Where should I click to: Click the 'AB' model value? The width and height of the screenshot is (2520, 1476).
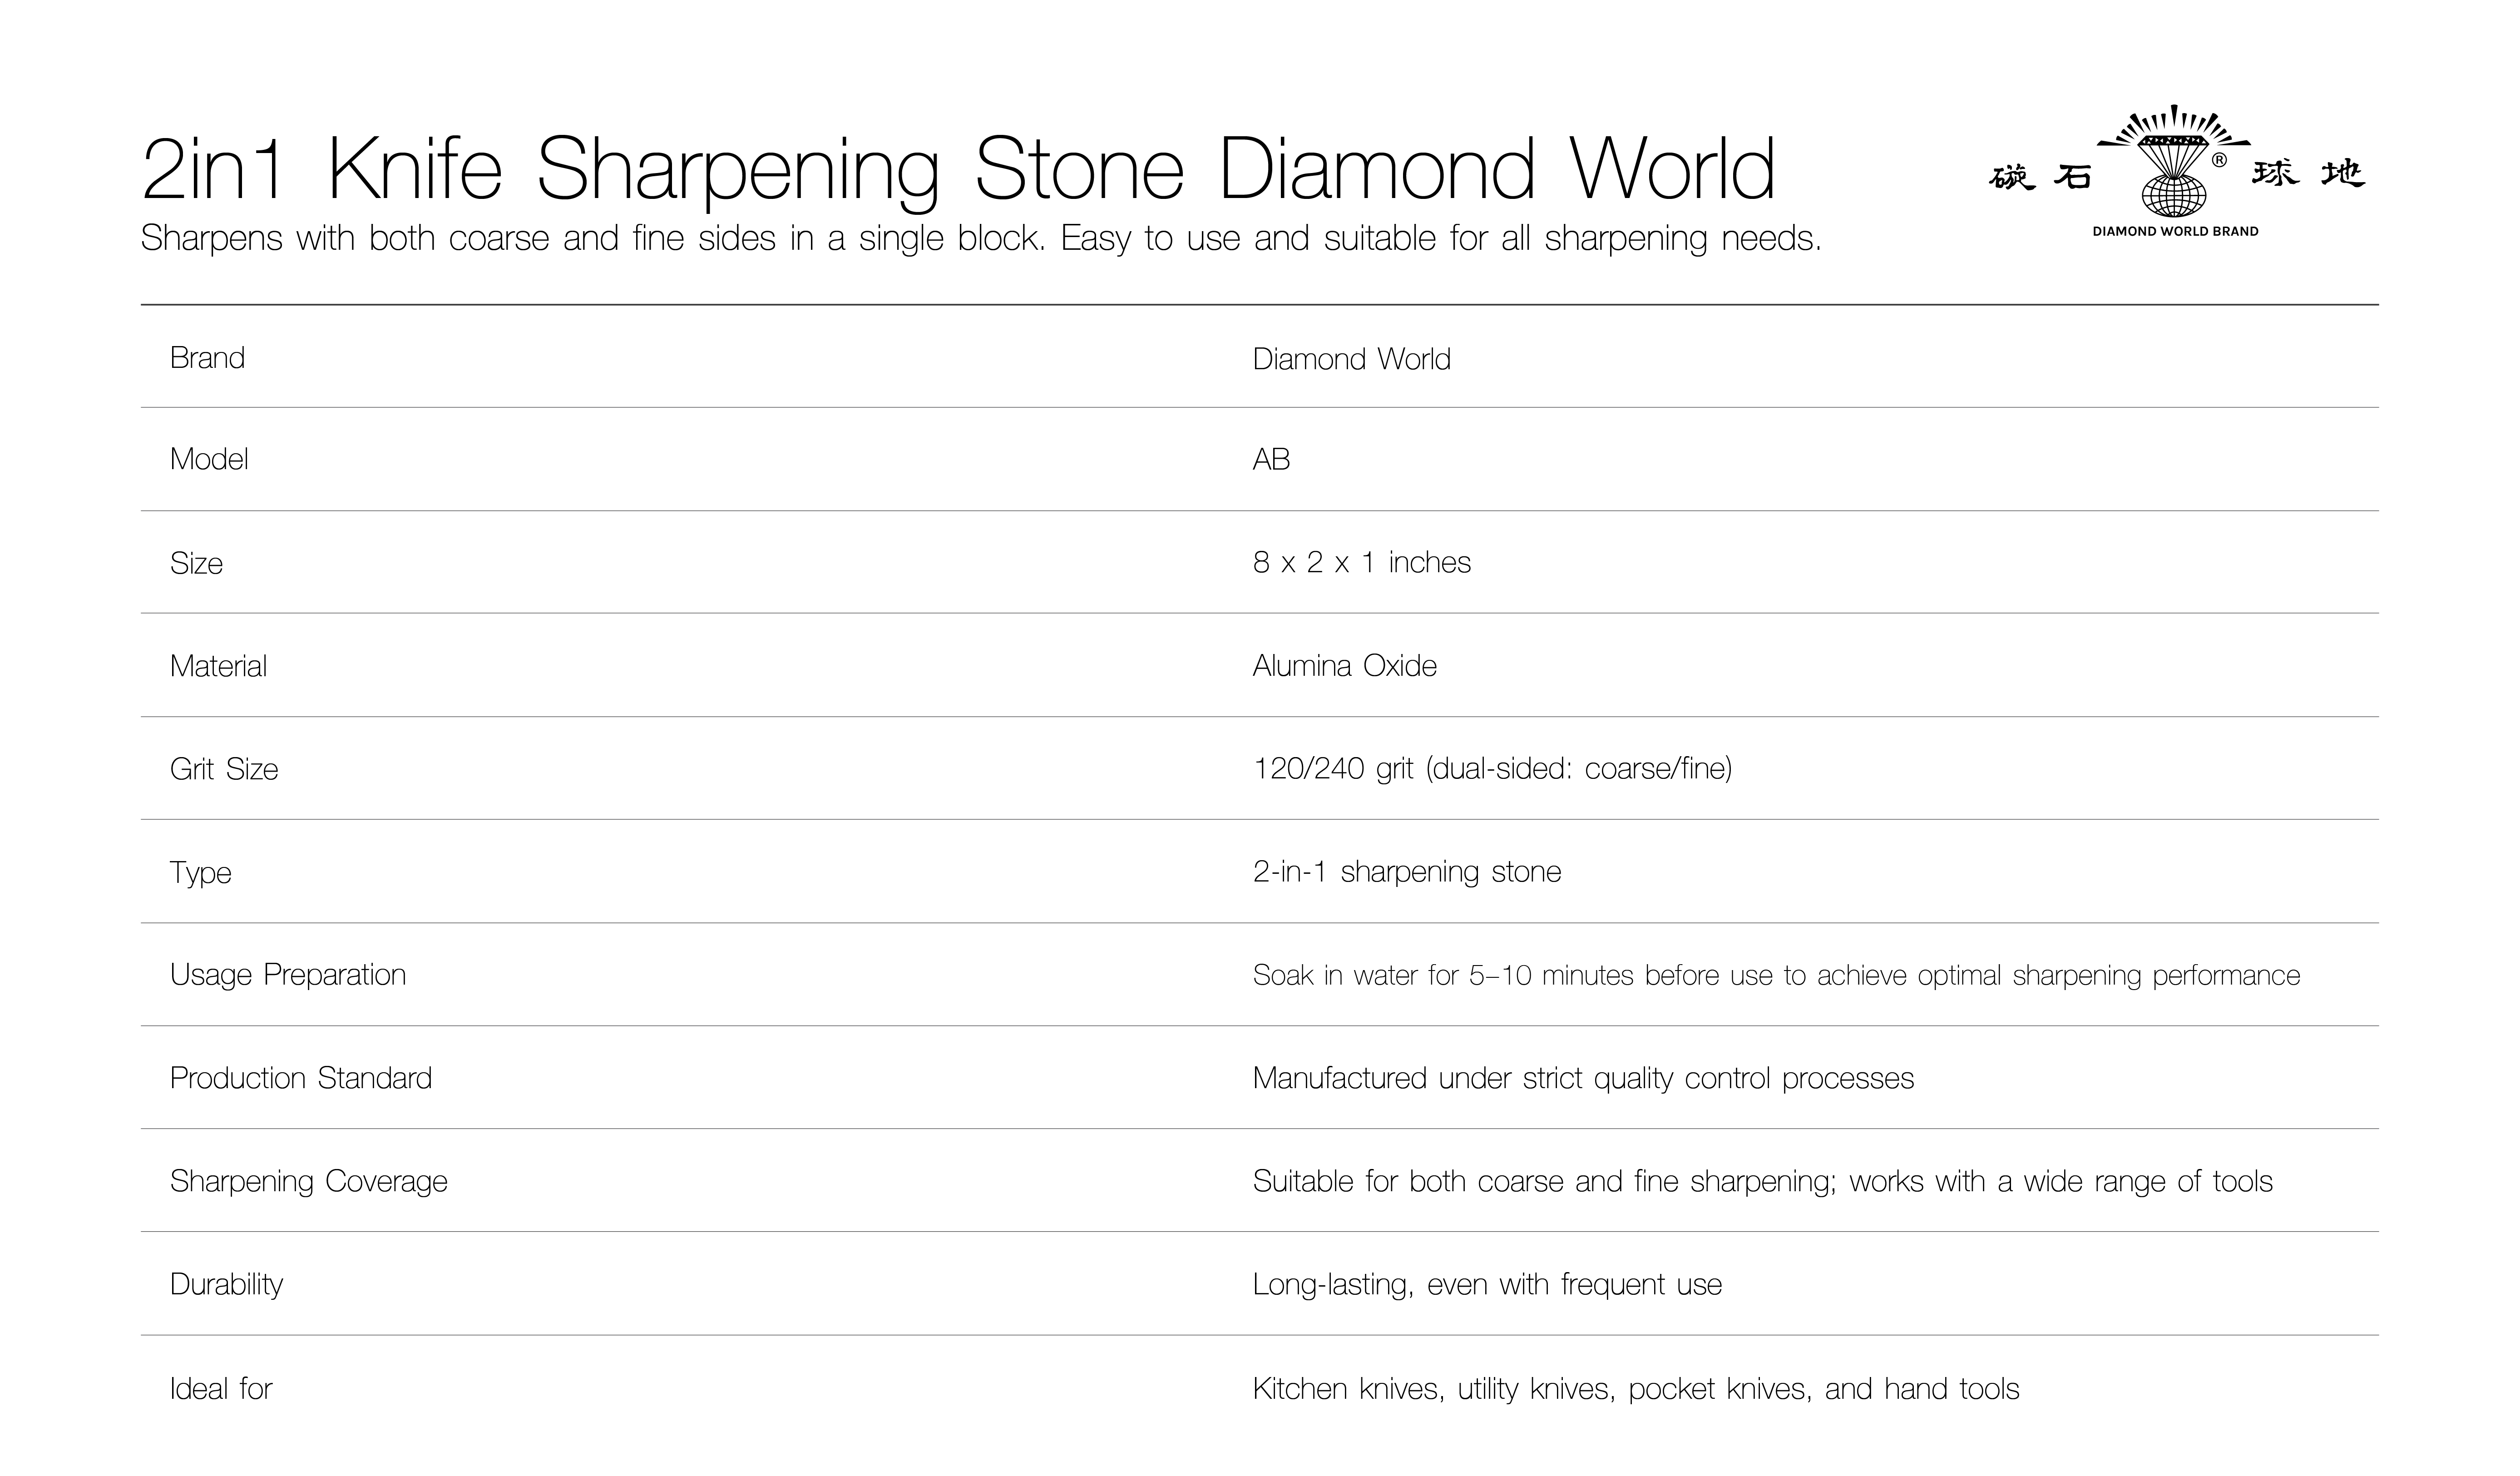(x=1271, y=459)
